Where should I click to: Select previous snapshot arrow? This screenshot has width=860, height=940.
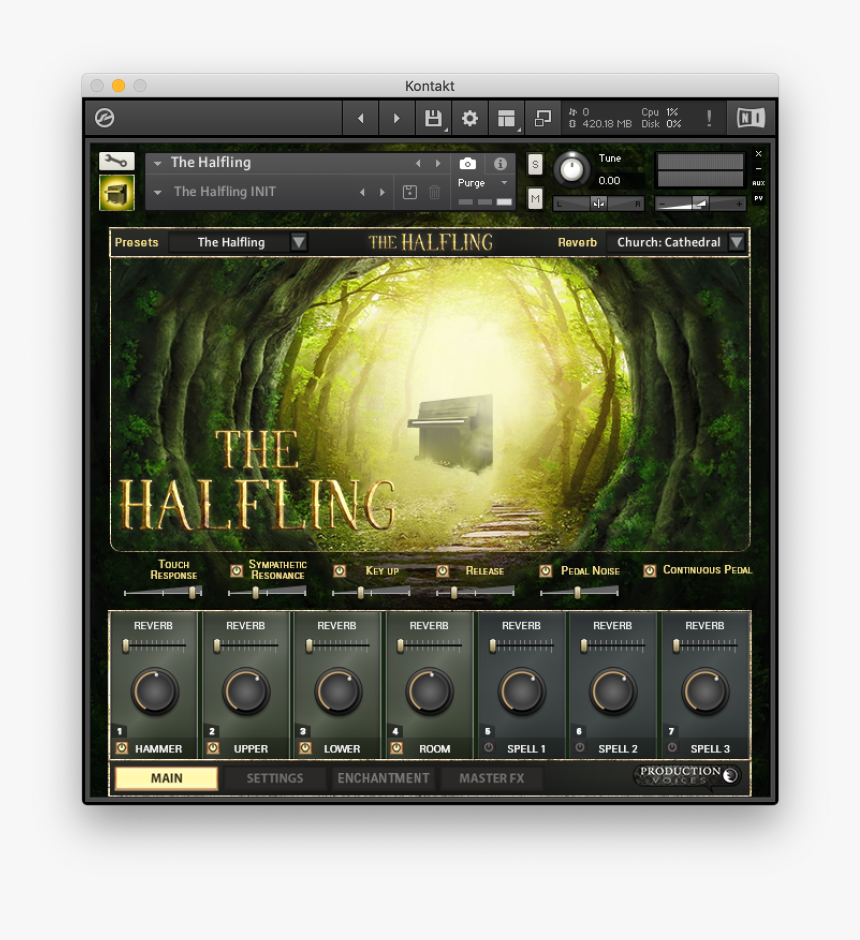click(x=362, y=192)
